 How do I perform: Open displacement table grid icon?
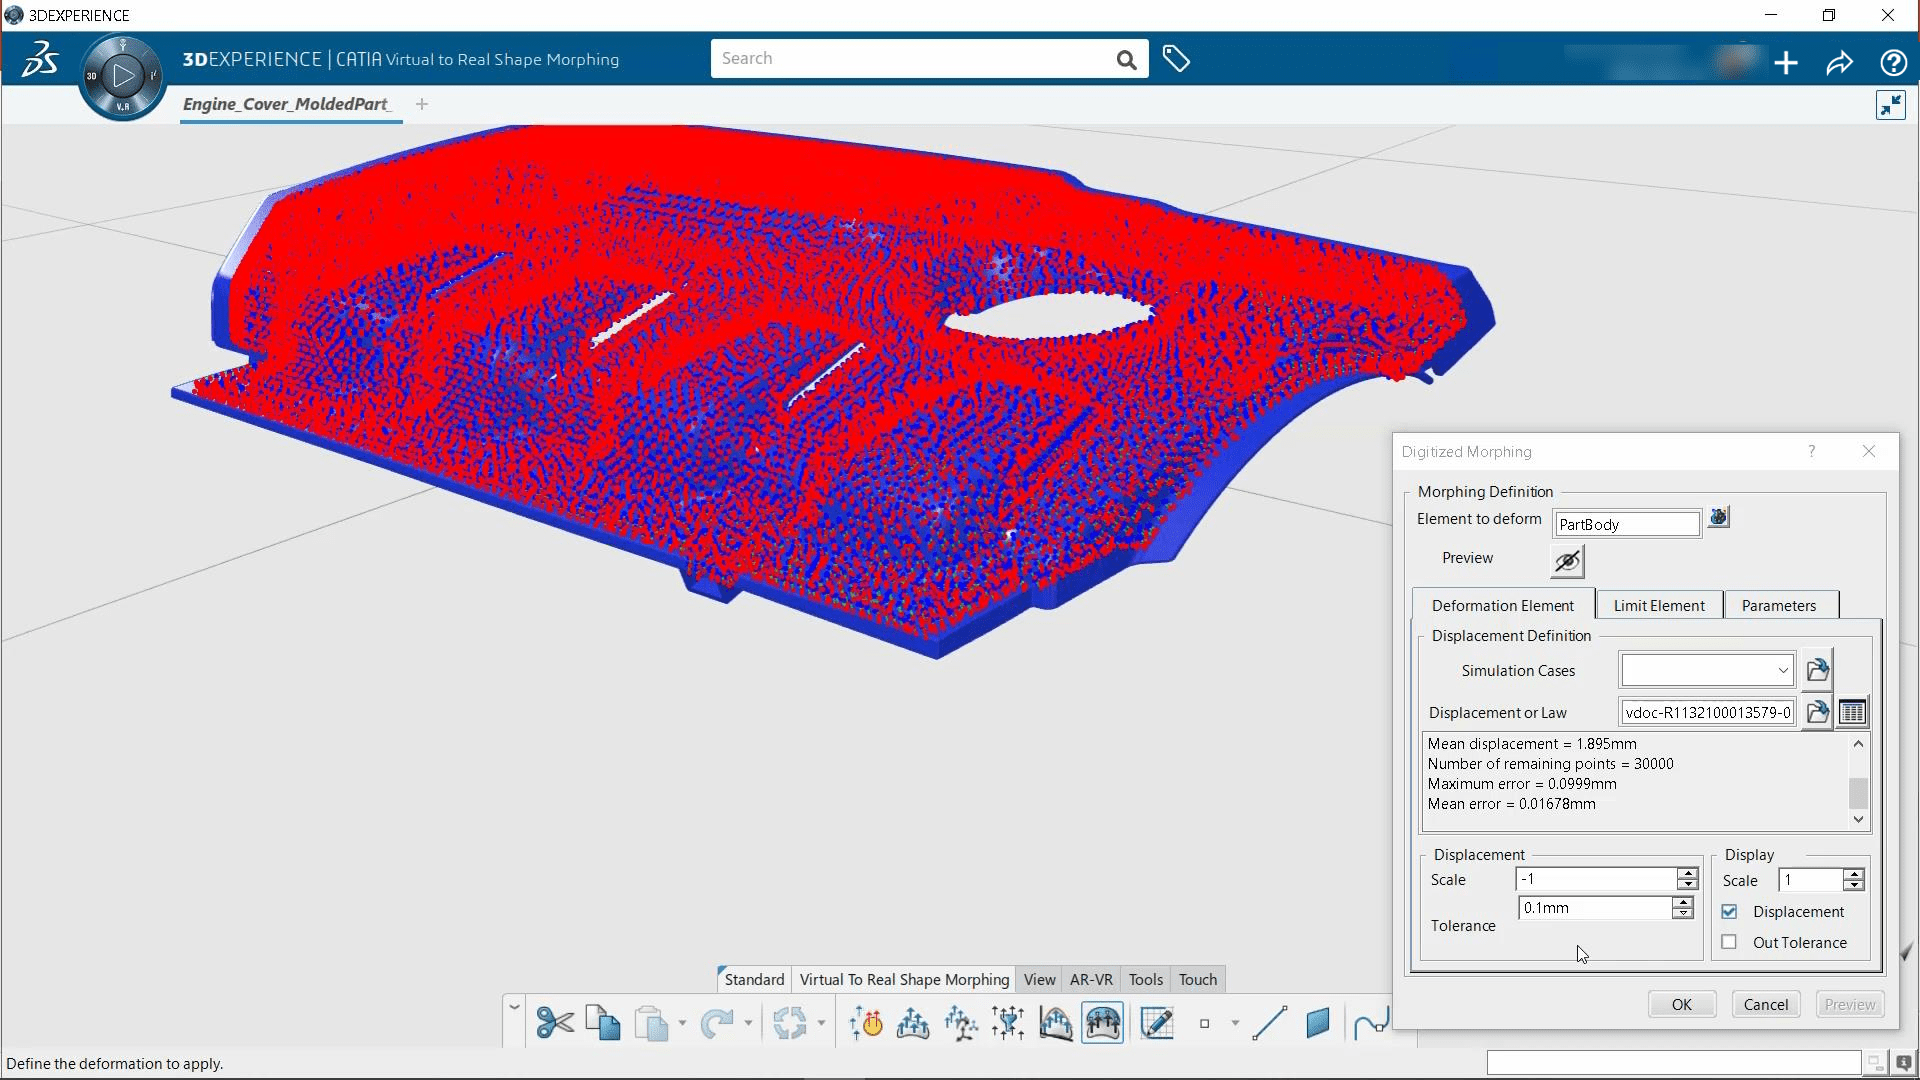pos(1852,712)
